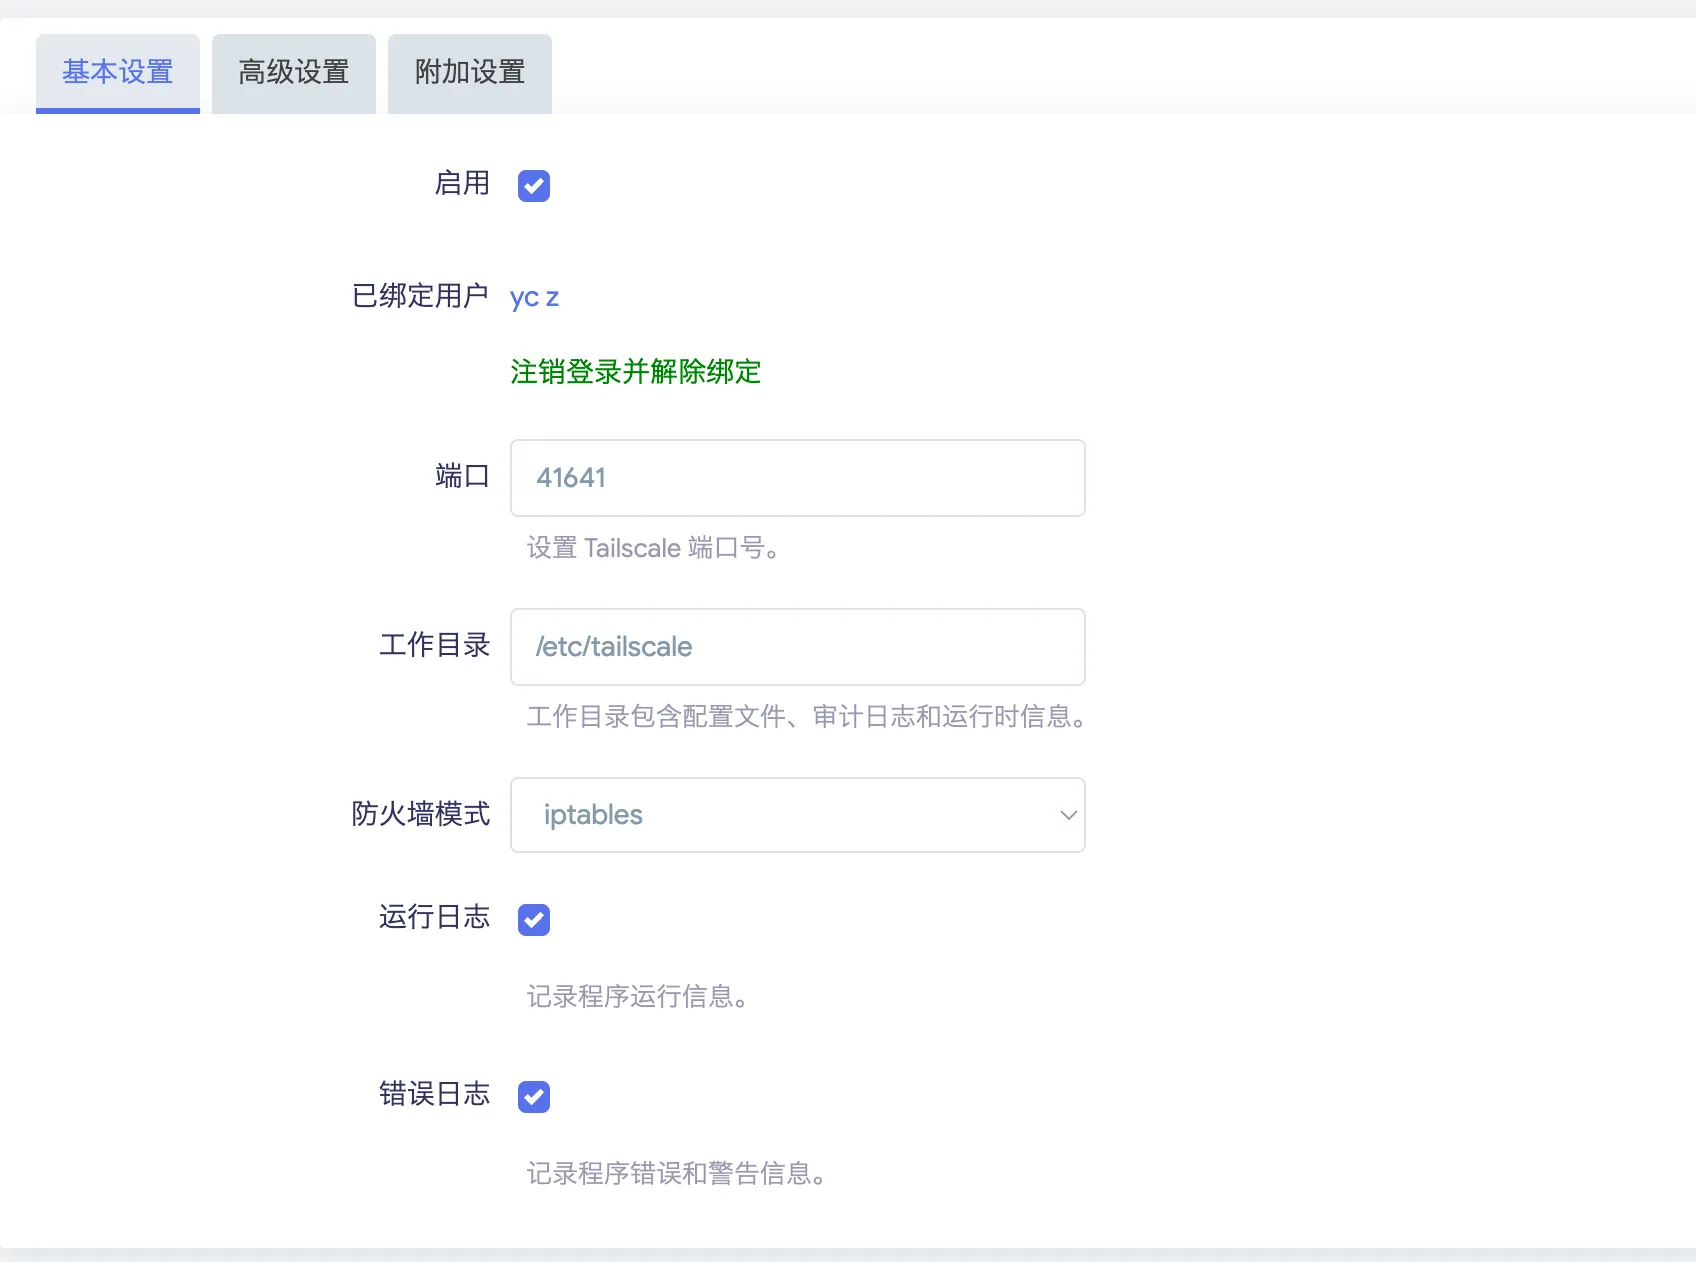
Task: Click the hint text 设置 Tailscale 端口号
Action: [x=653, y=548]
